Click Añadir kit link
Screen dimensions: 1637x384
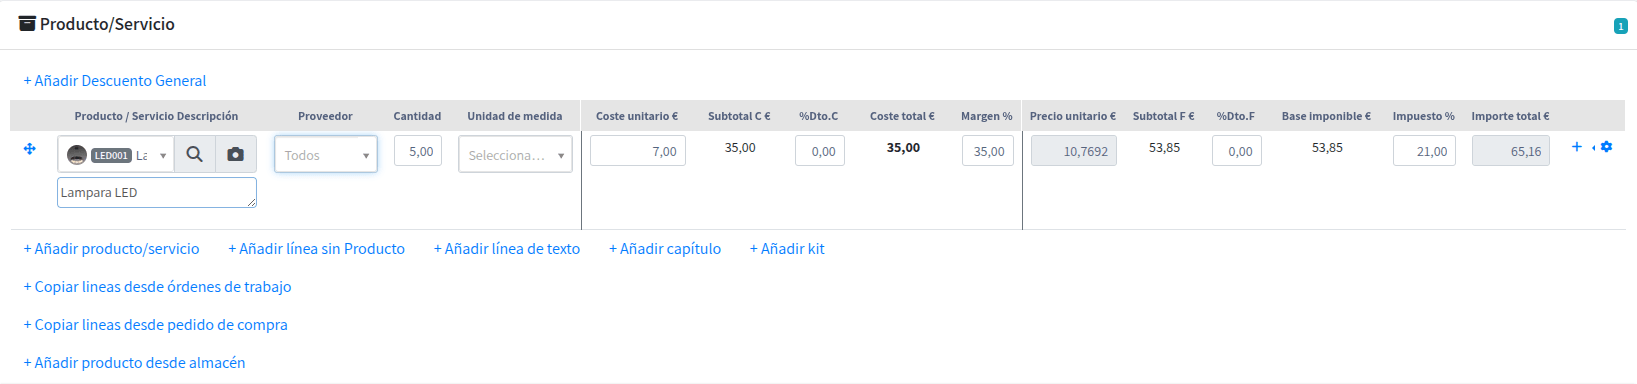[787, 249]
